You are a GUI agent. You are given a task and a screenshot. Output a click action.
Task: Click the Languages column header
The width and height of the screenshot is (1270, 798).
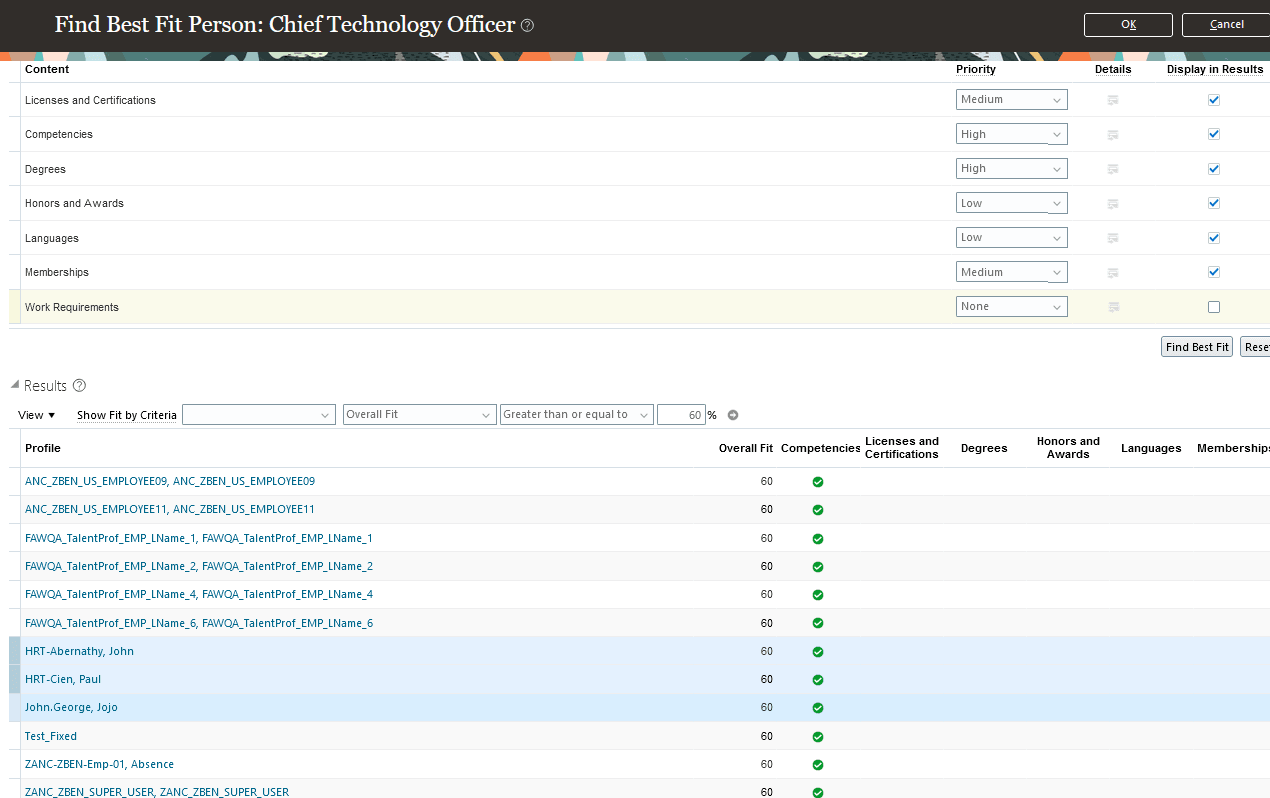(x=1151, y=449)
